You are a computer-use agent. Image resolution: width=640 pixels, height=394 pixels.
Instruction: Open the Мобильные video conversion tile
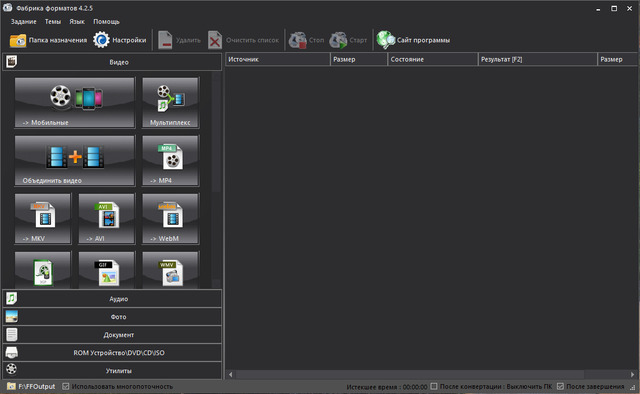(75, 102)
